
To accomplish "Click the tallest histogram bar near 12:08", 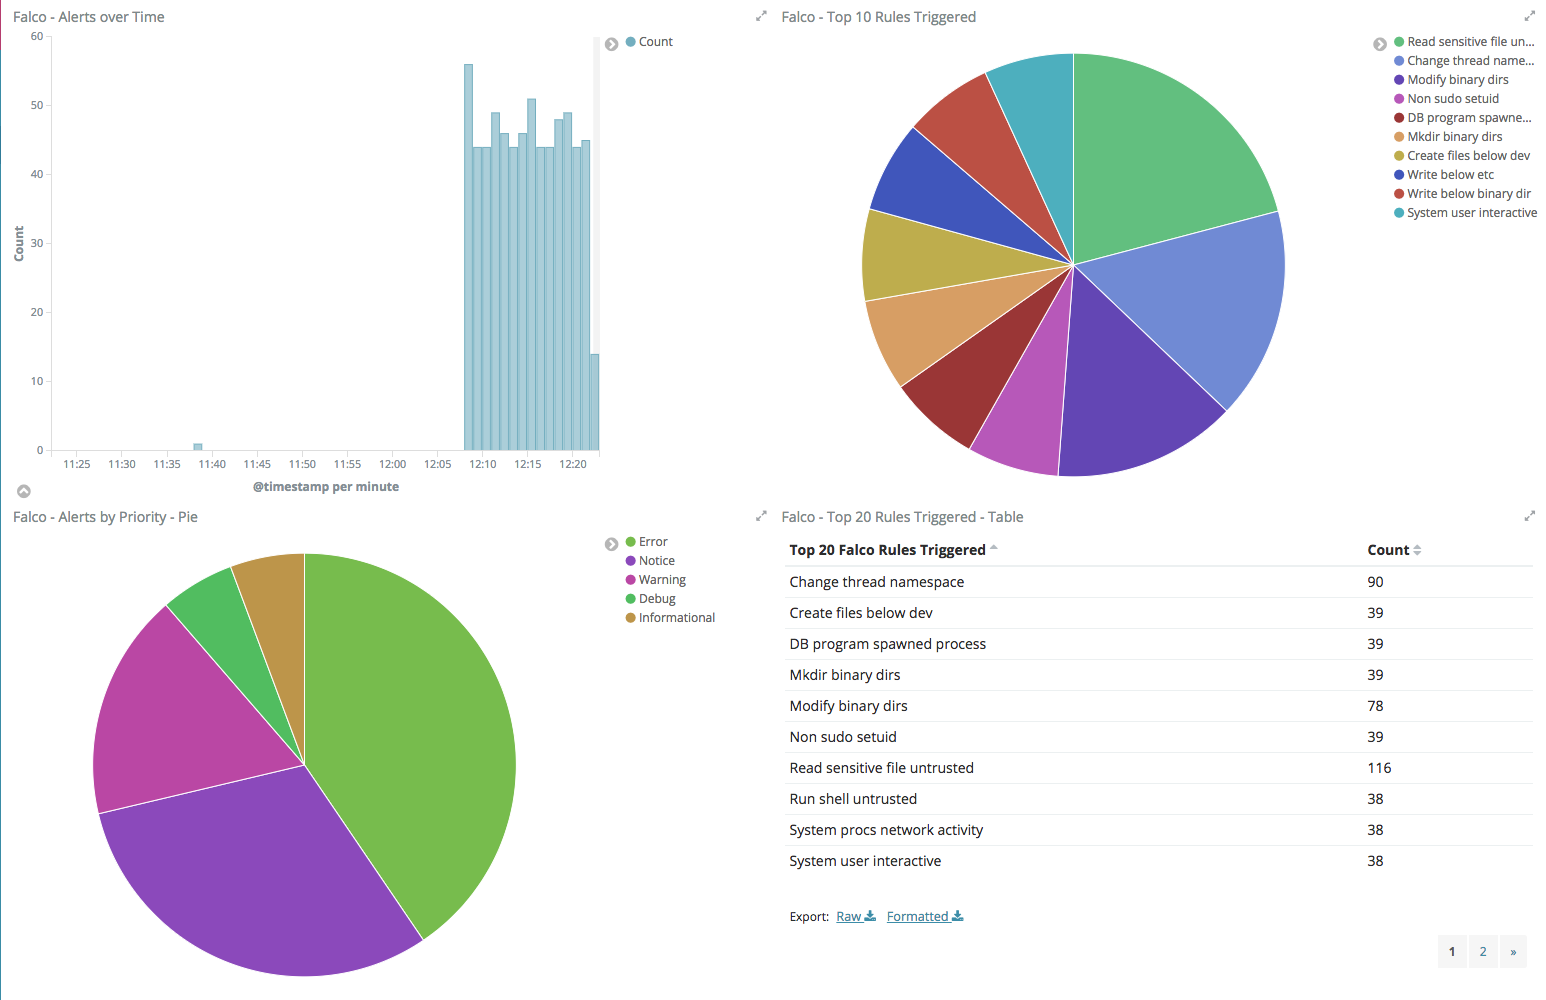I will (468, 257).
